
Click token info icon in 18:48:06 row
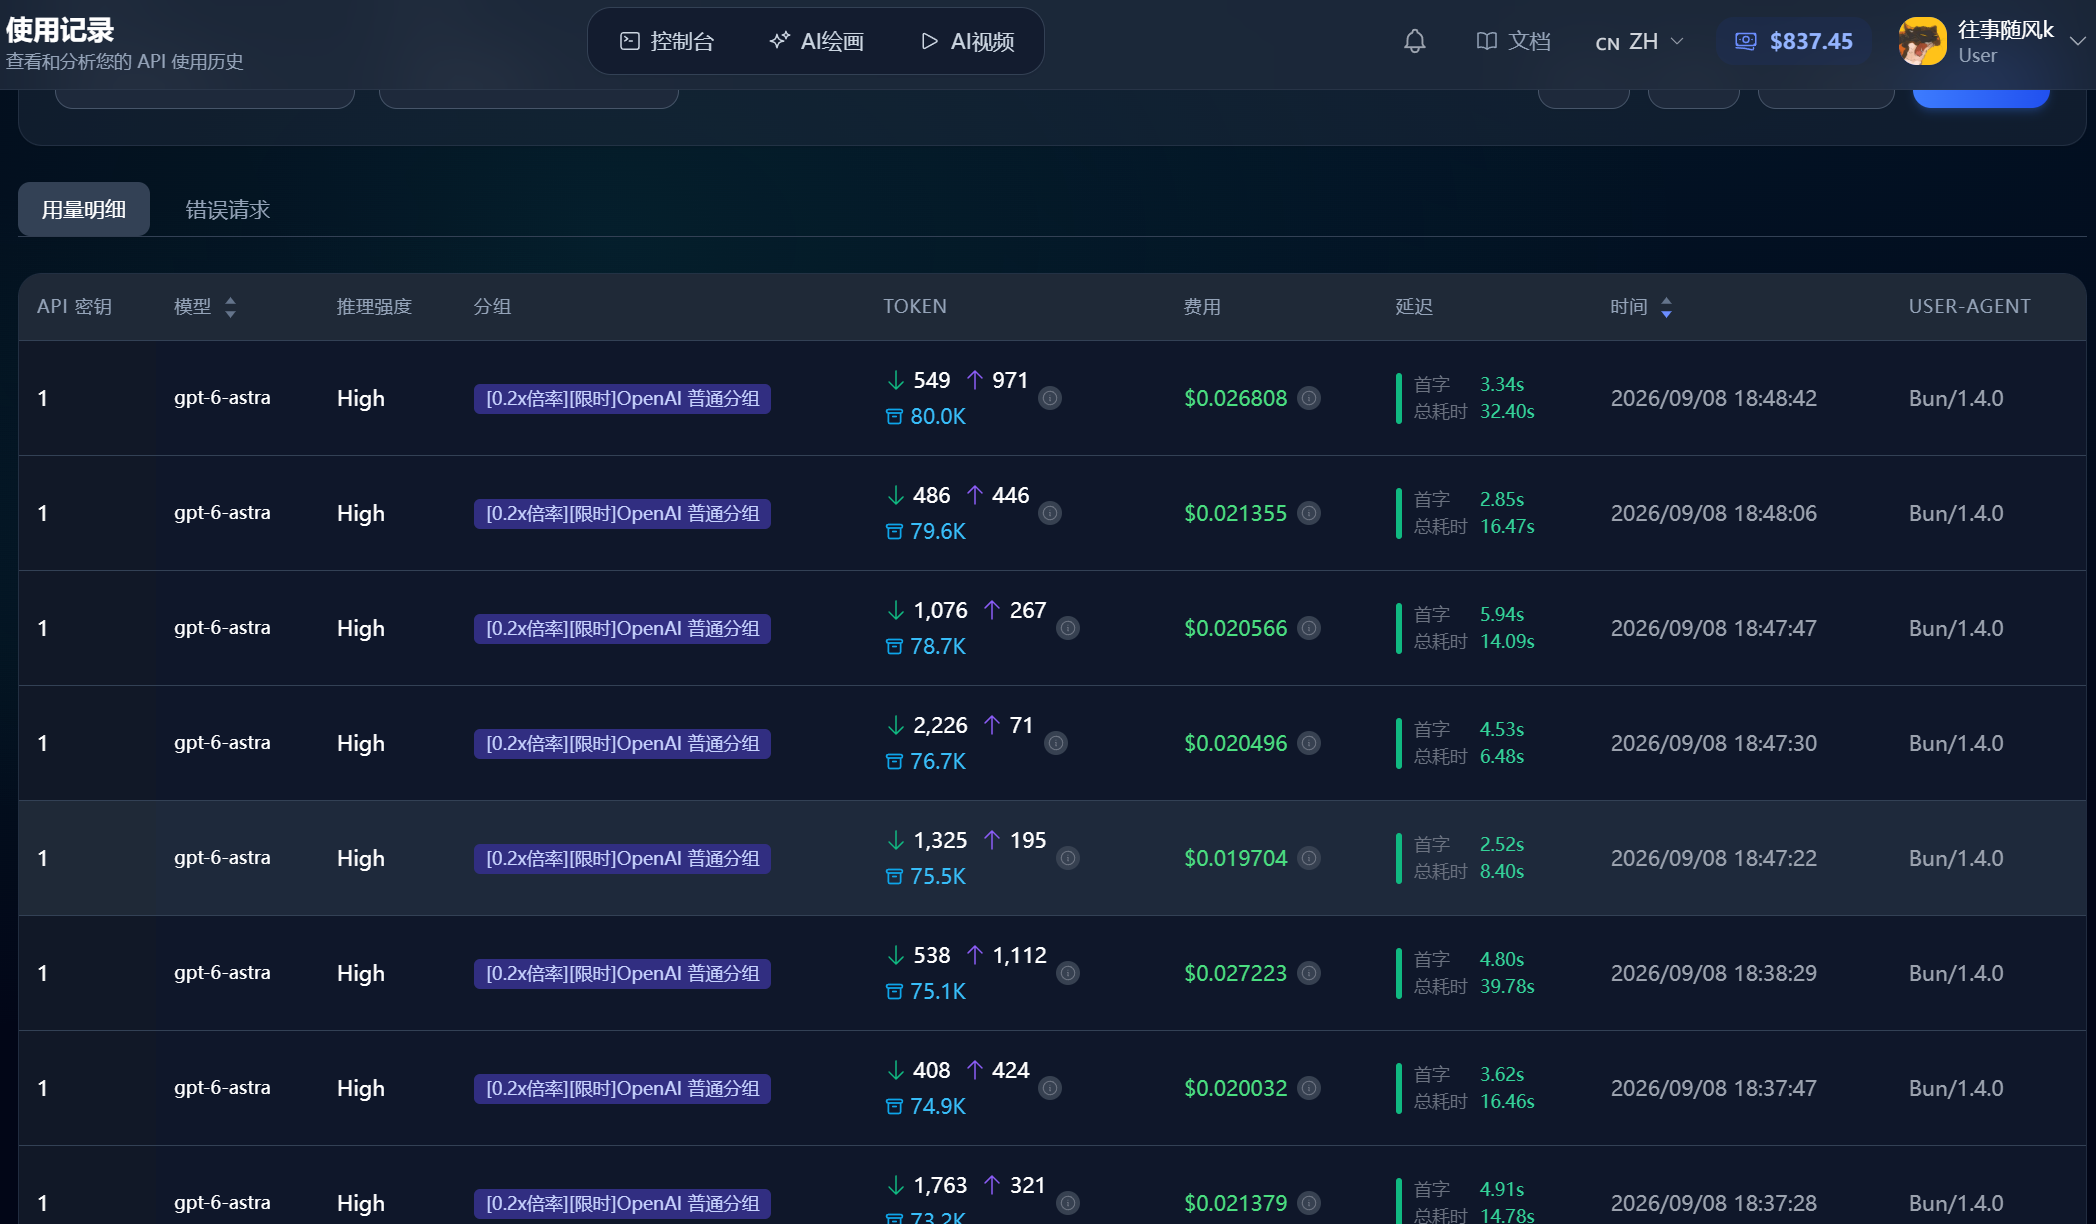(x=1050, y=513)
